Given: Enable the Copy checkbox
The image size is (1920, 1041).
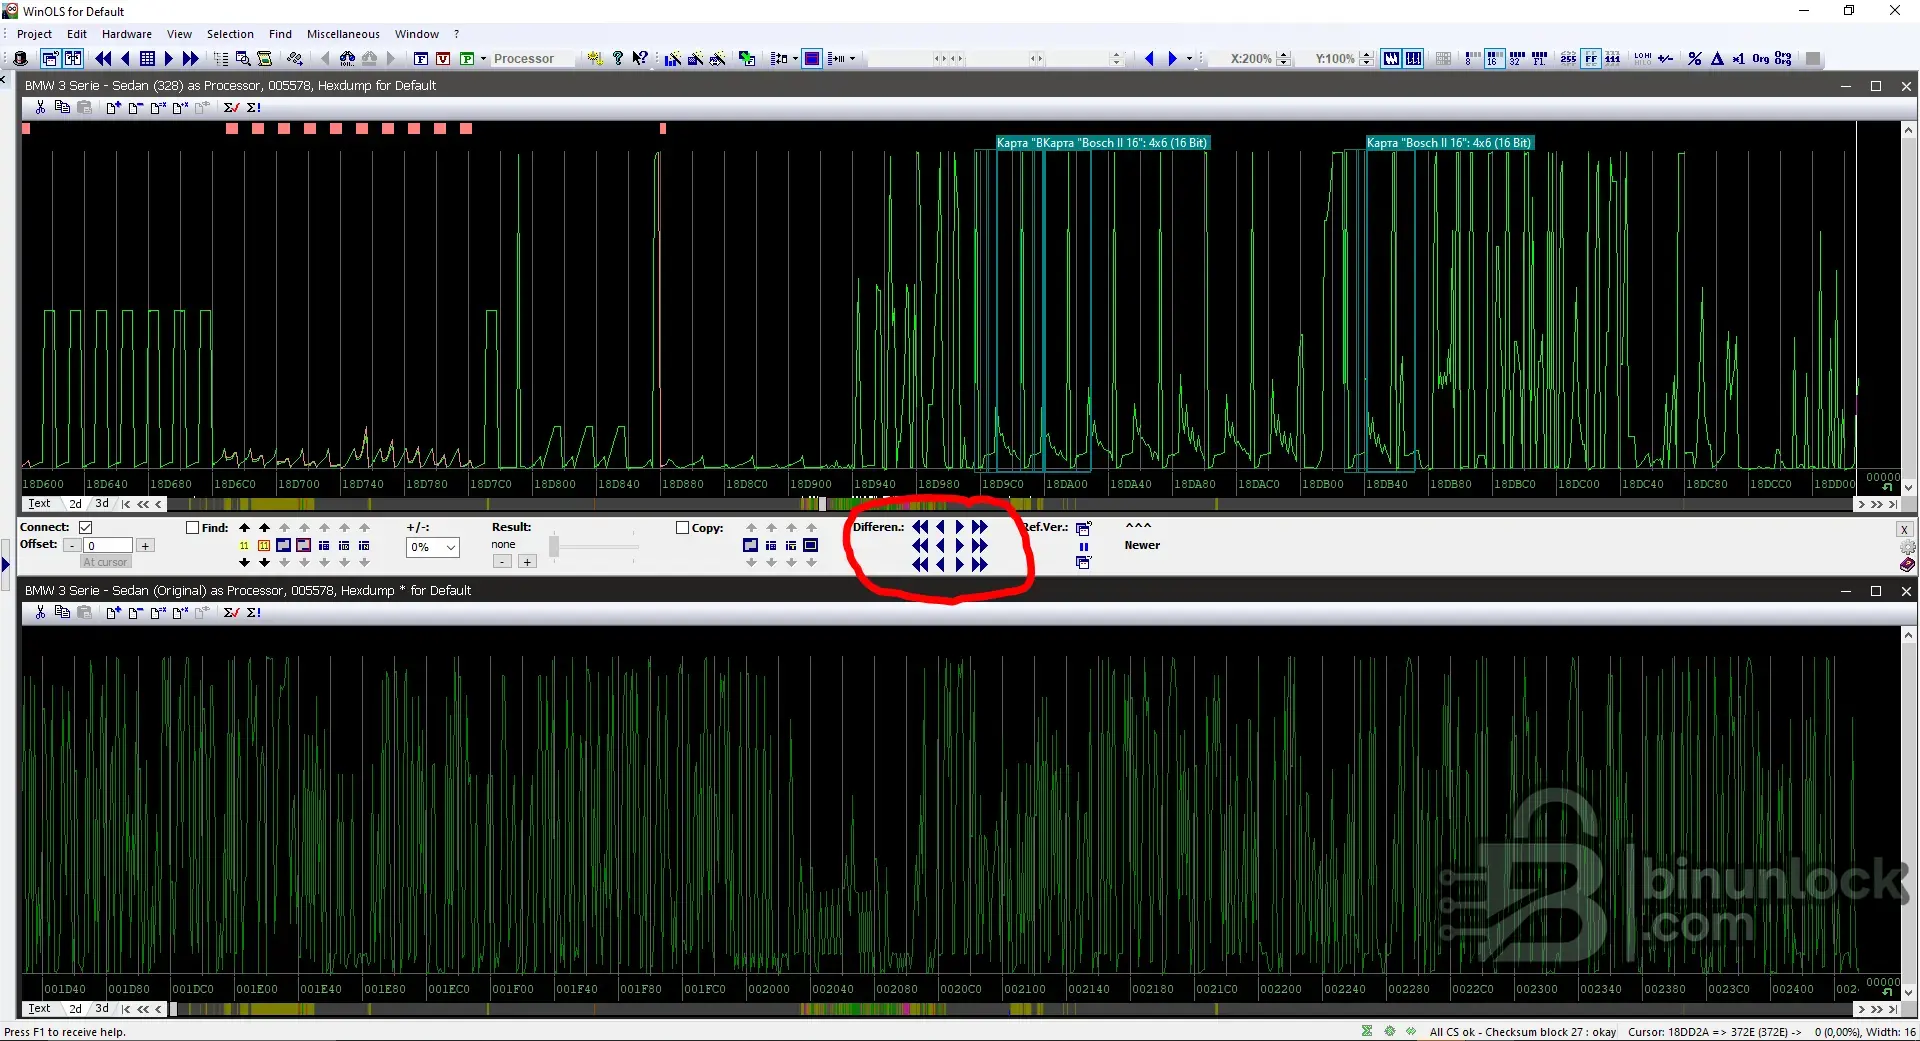Looking at the screenshot, I should pyautogui.click(x=683, y=528).
